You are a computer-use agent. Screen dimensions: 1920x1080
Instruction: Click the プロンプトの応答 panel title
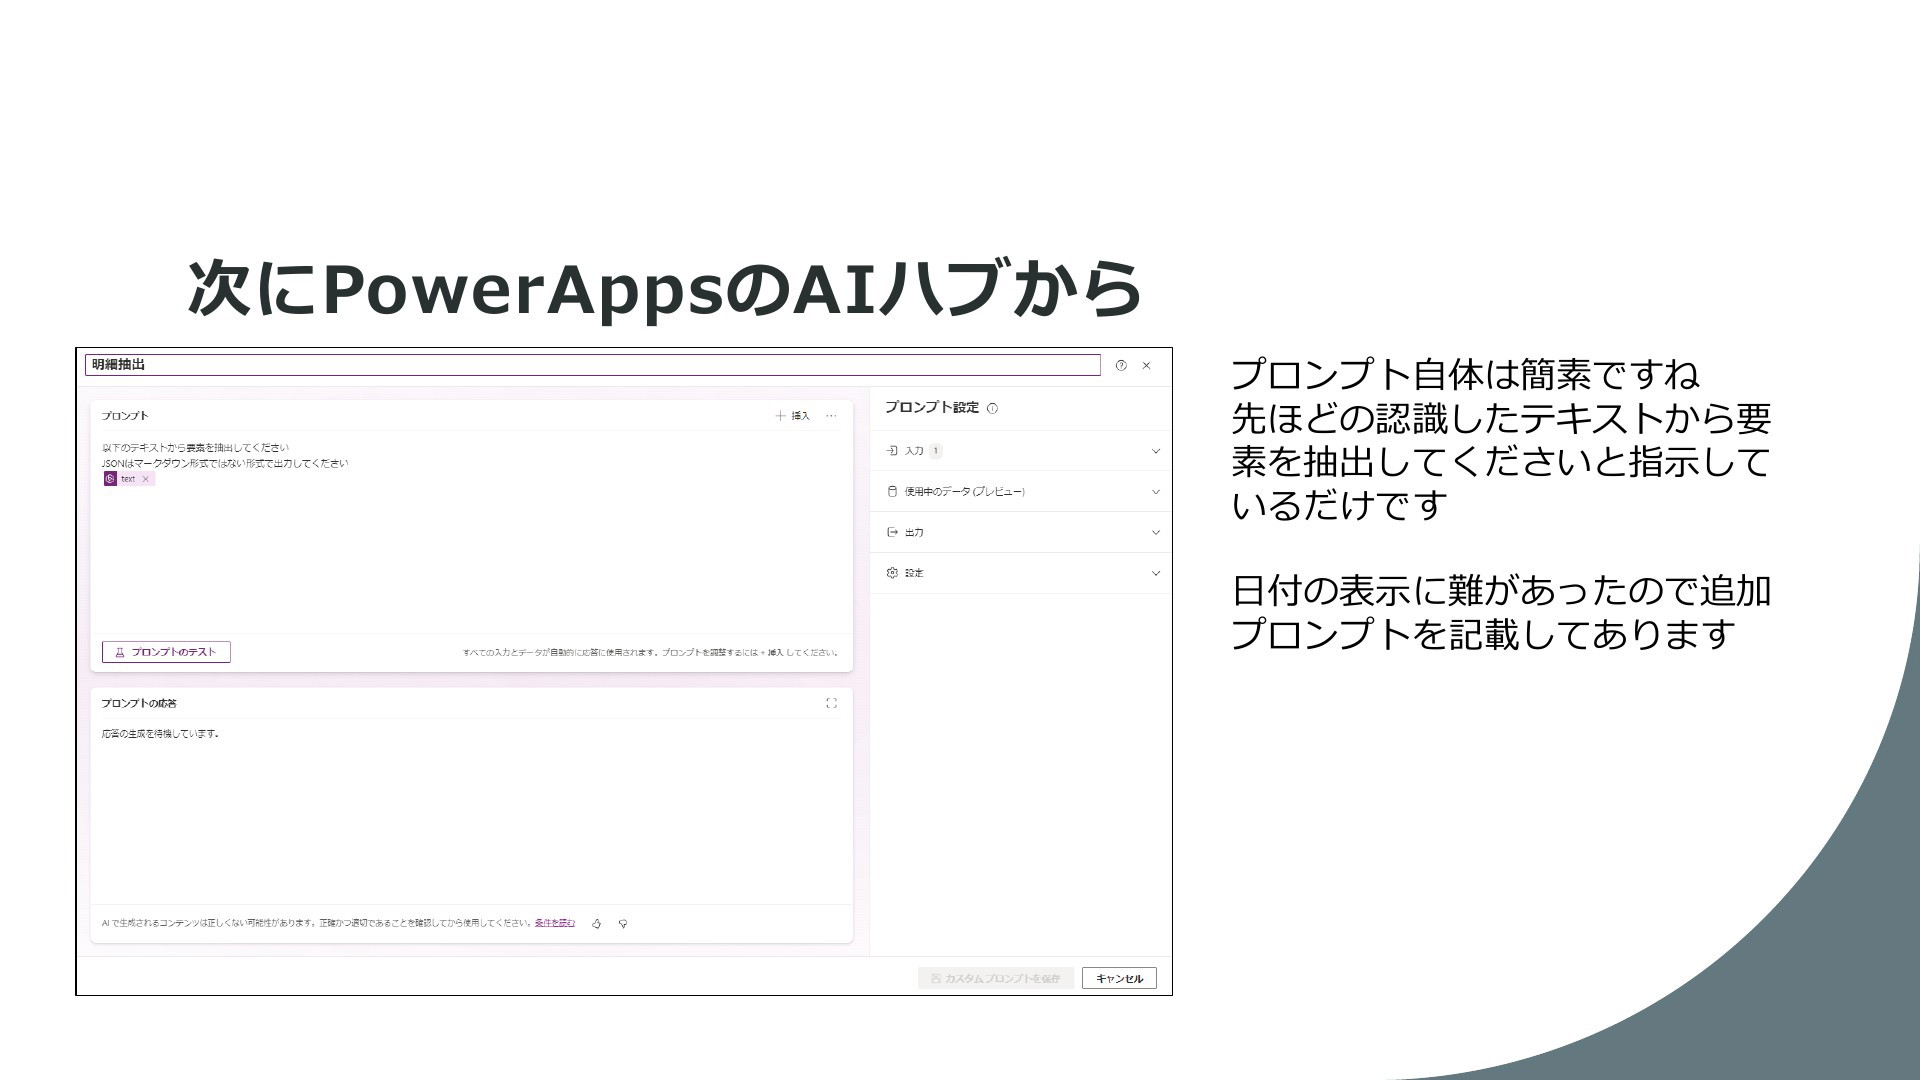139,704
